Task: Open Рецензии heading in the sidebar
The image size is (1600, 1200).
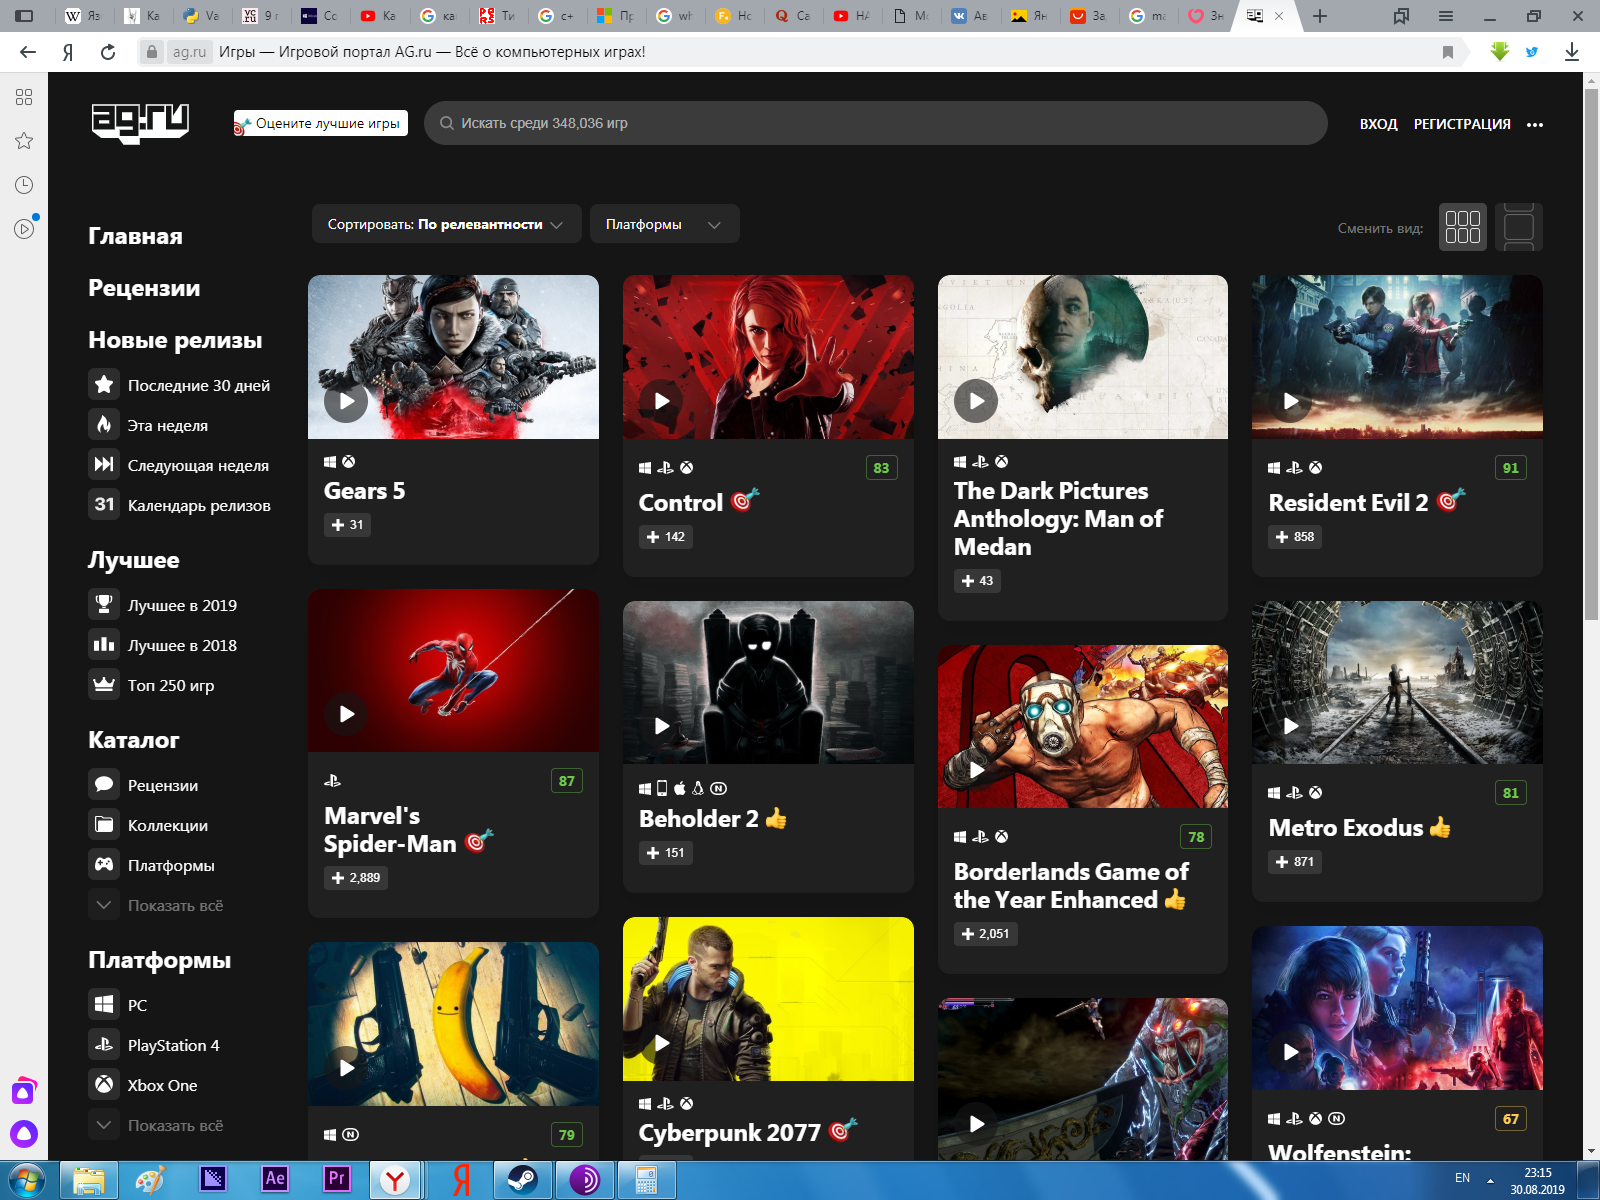Action: [x=144, y=288]
